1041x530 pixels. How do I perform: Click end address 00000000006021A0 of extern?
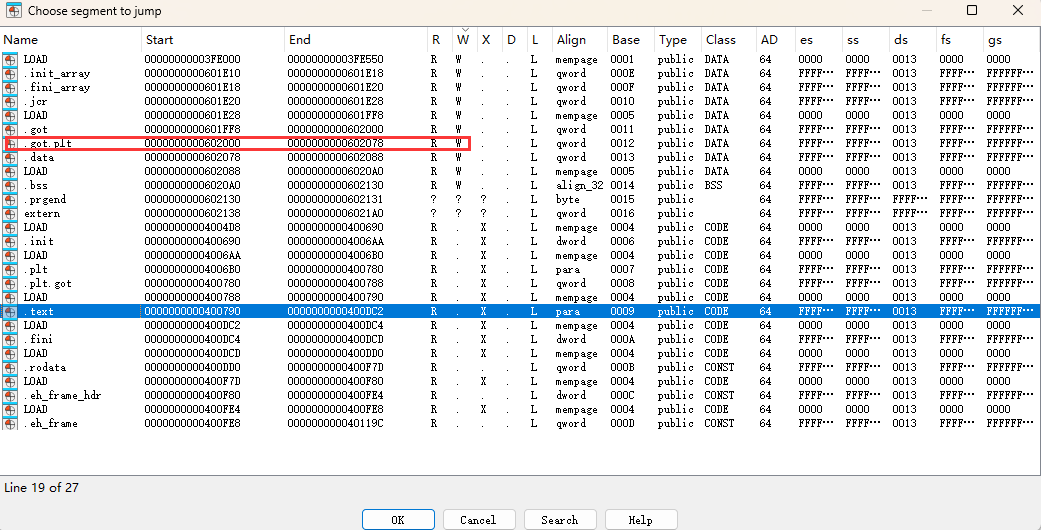[335, 213]
